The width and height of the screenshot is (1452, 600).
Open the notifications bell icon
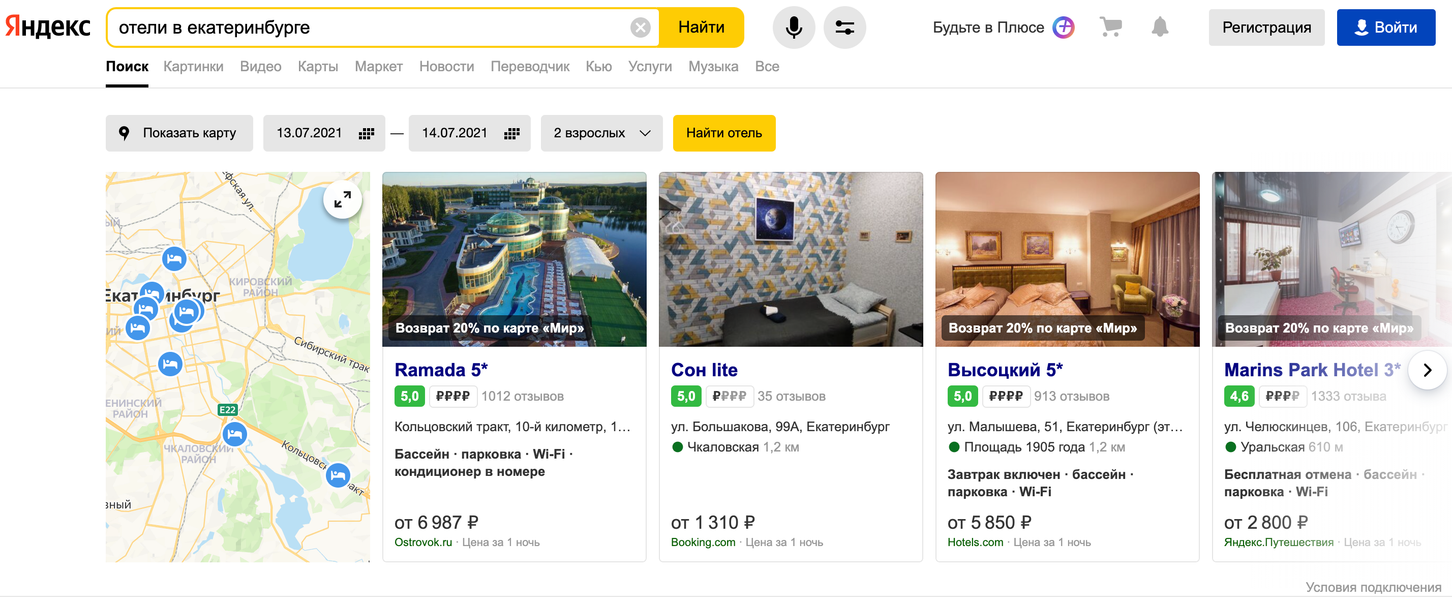(1160, 28)
